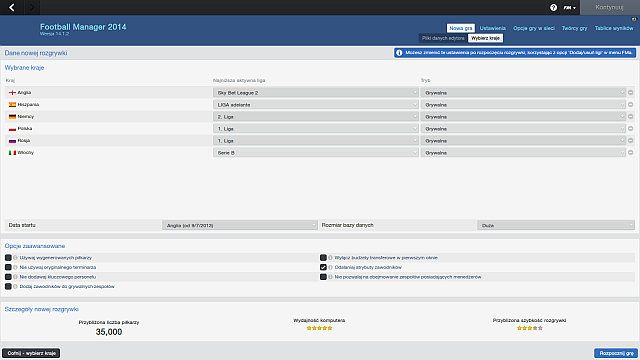
Task: Open the FM menu dropdown
Action: click(570, 7)
